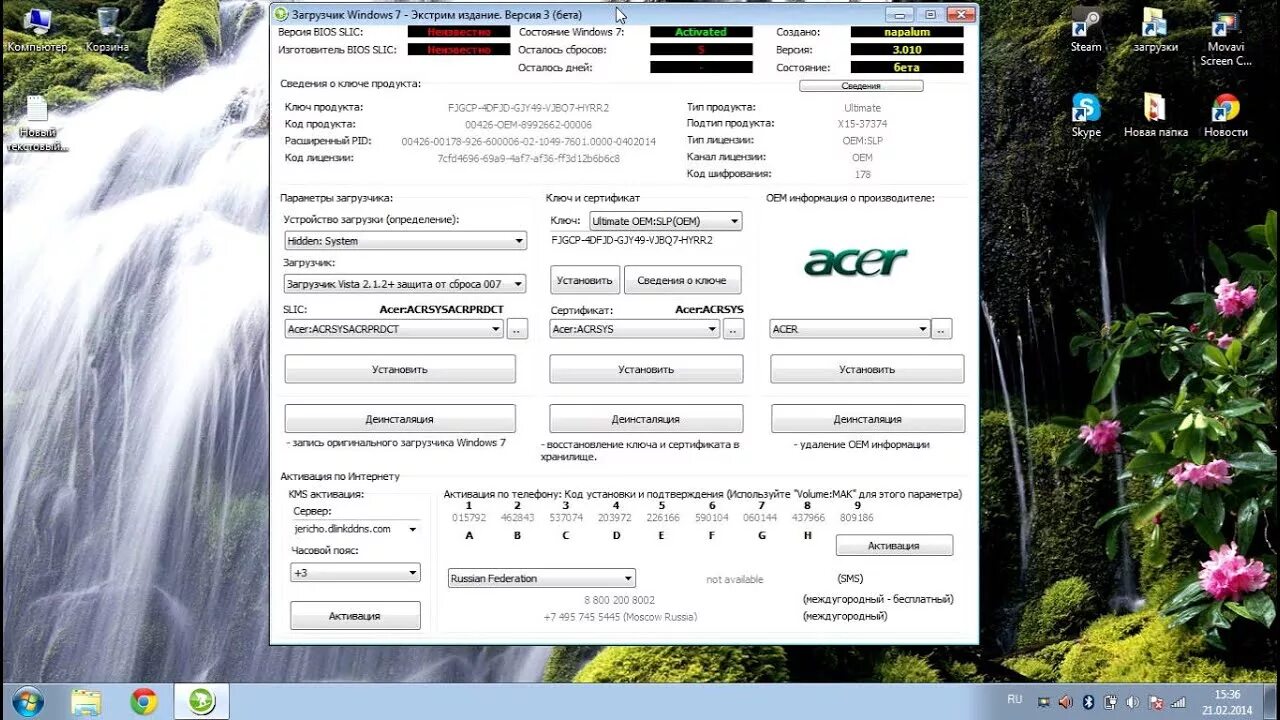Click the napalum creator field
The image size is (1280, 720).
[907, 32]
